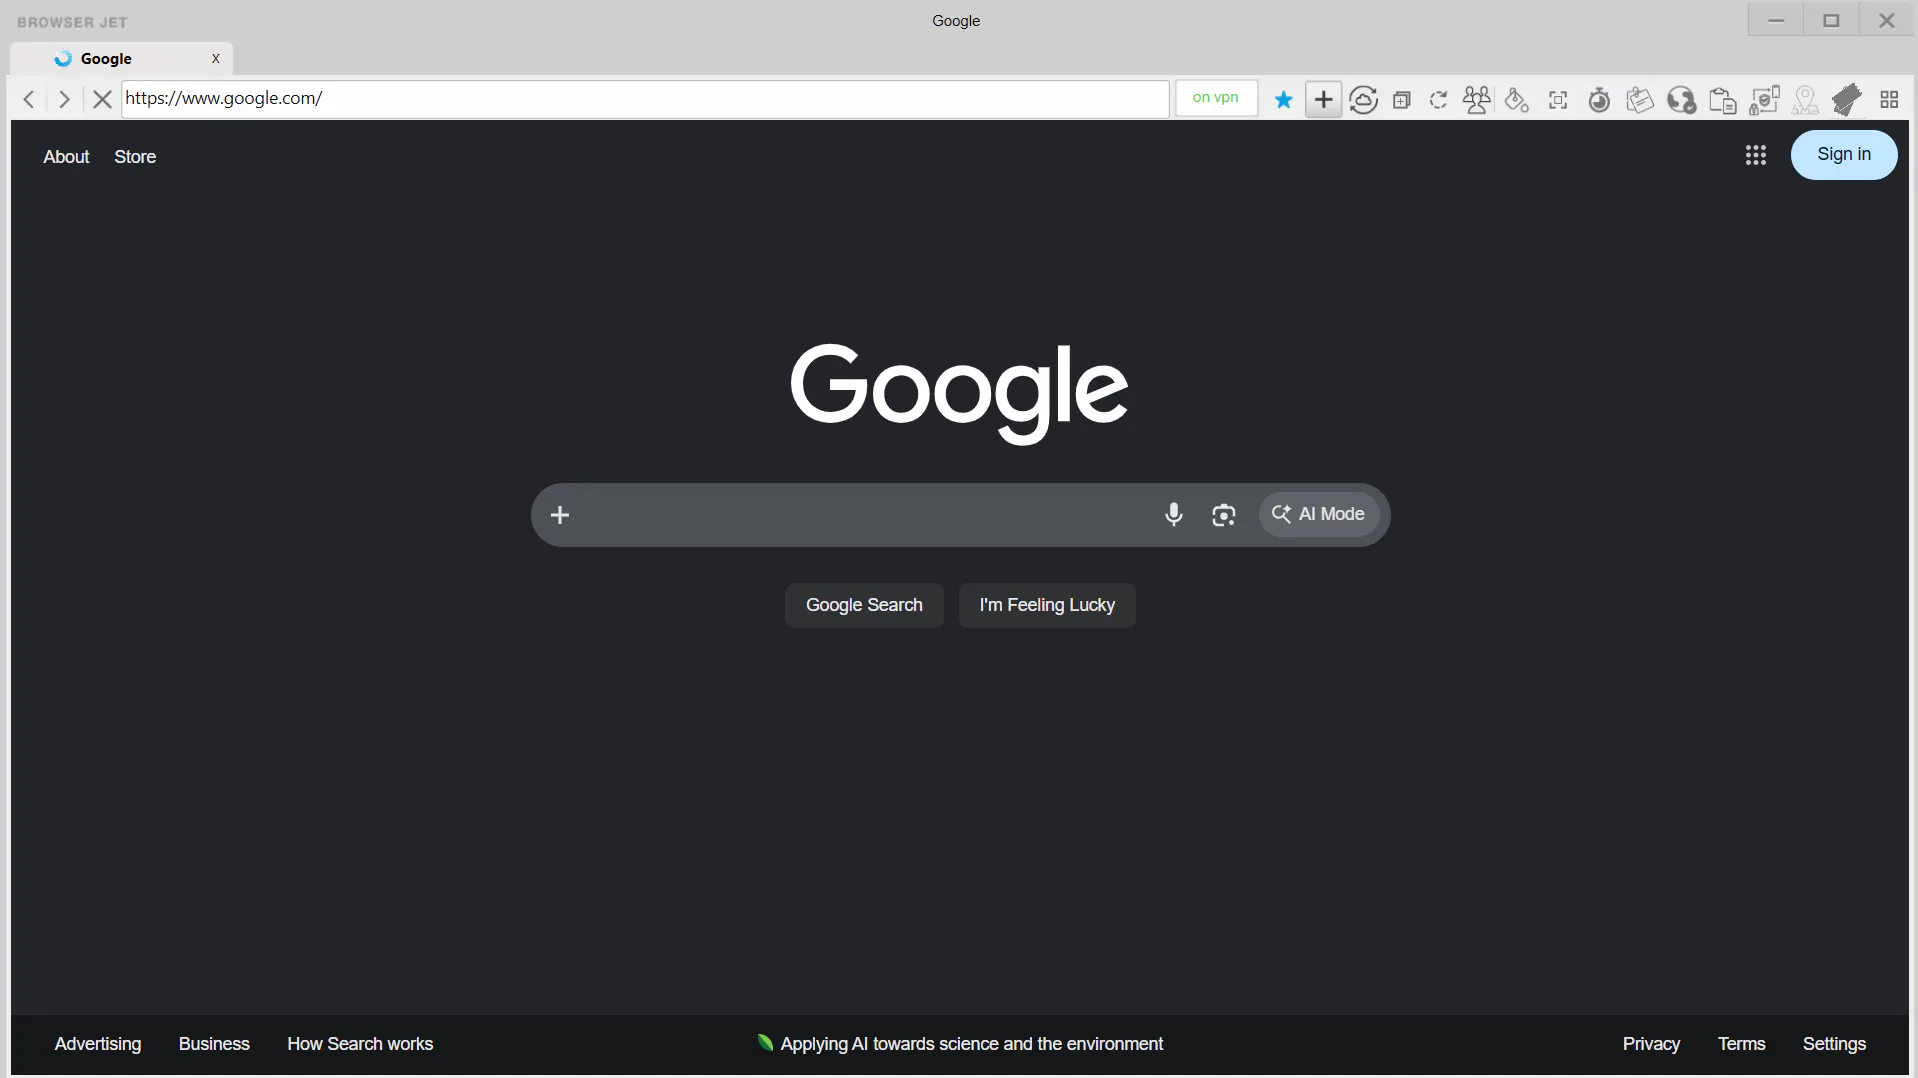The image size is (1918, 1078).
Task: Toggle the 'on vpn' indicator
Action: click(x=1216, y=98)
